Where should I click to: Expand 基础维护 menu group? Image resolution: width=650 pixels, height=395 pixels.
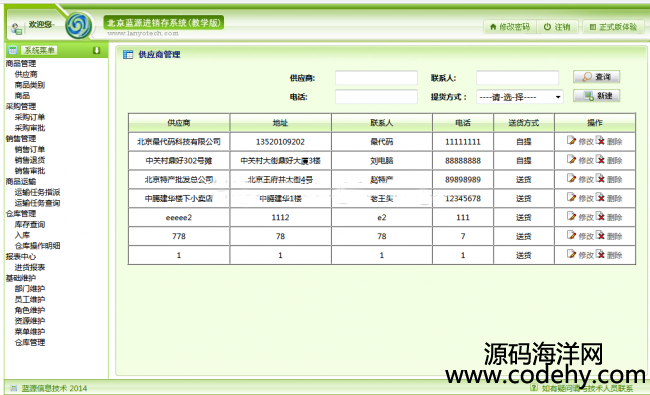[21, 278]
